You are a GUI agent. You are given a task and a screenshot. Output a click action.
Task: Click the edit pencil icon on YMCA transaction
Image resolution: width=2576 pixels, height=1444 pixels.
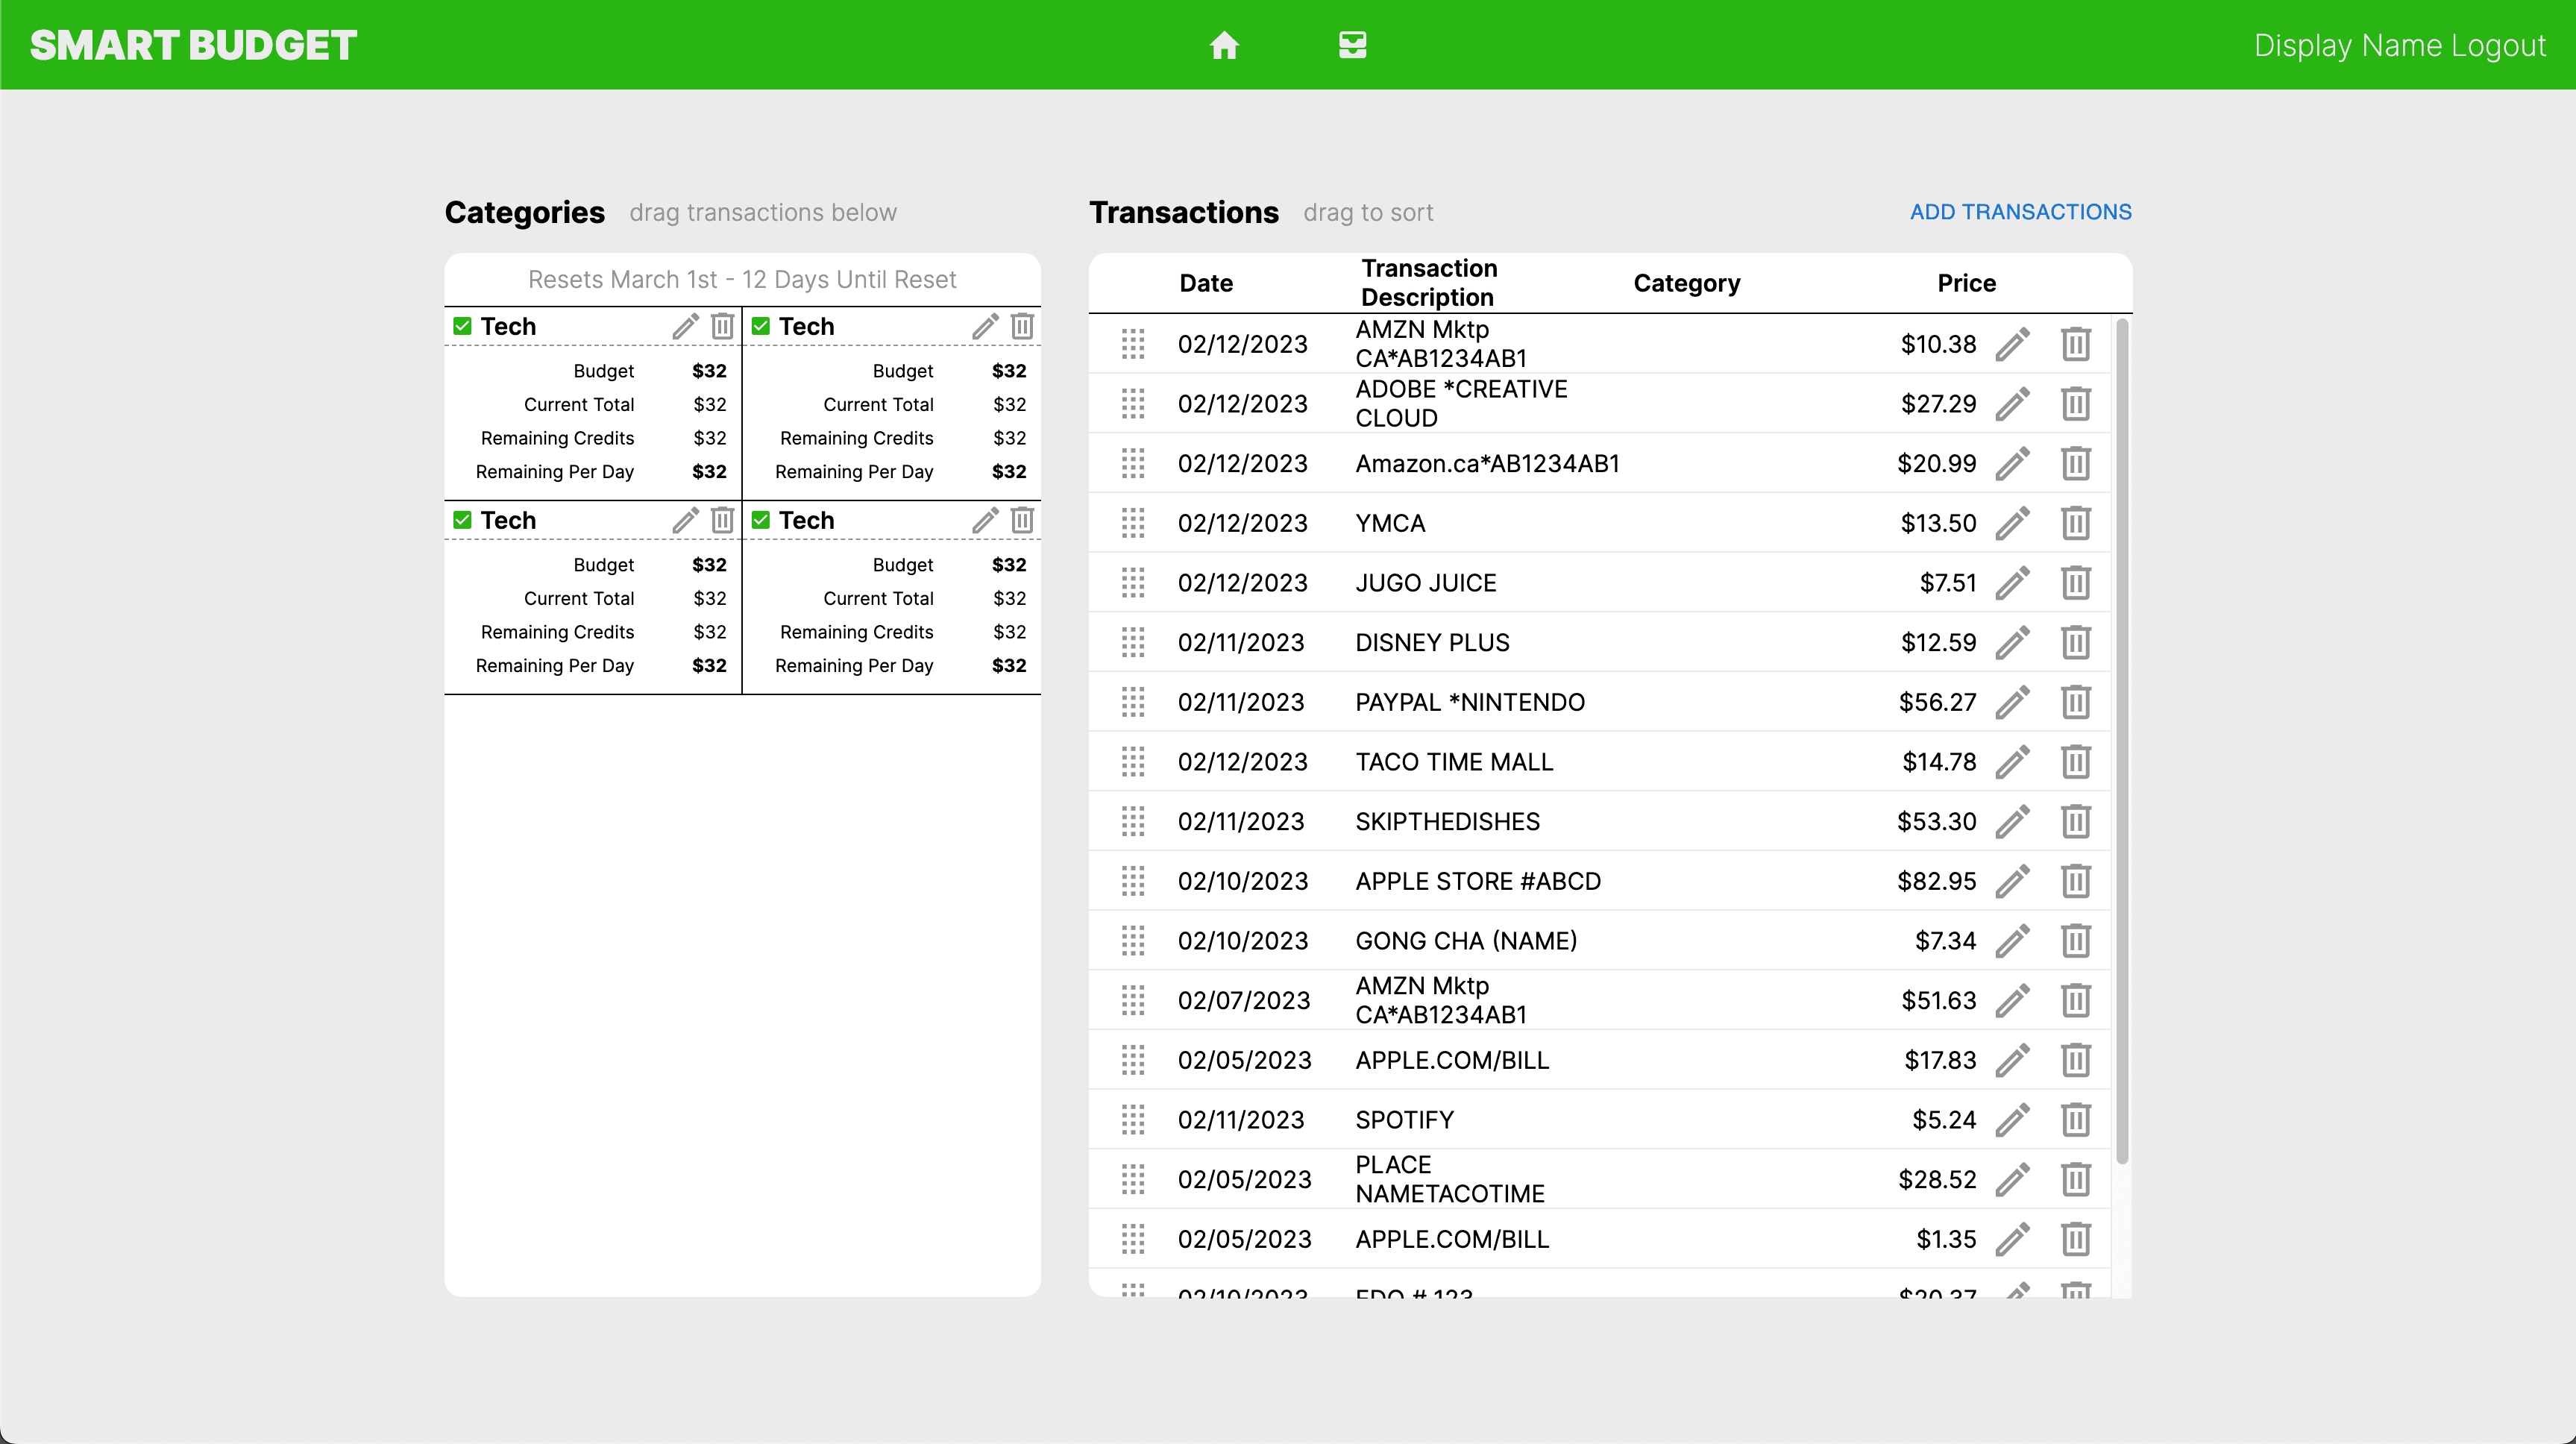click(x=2011, y=524)
